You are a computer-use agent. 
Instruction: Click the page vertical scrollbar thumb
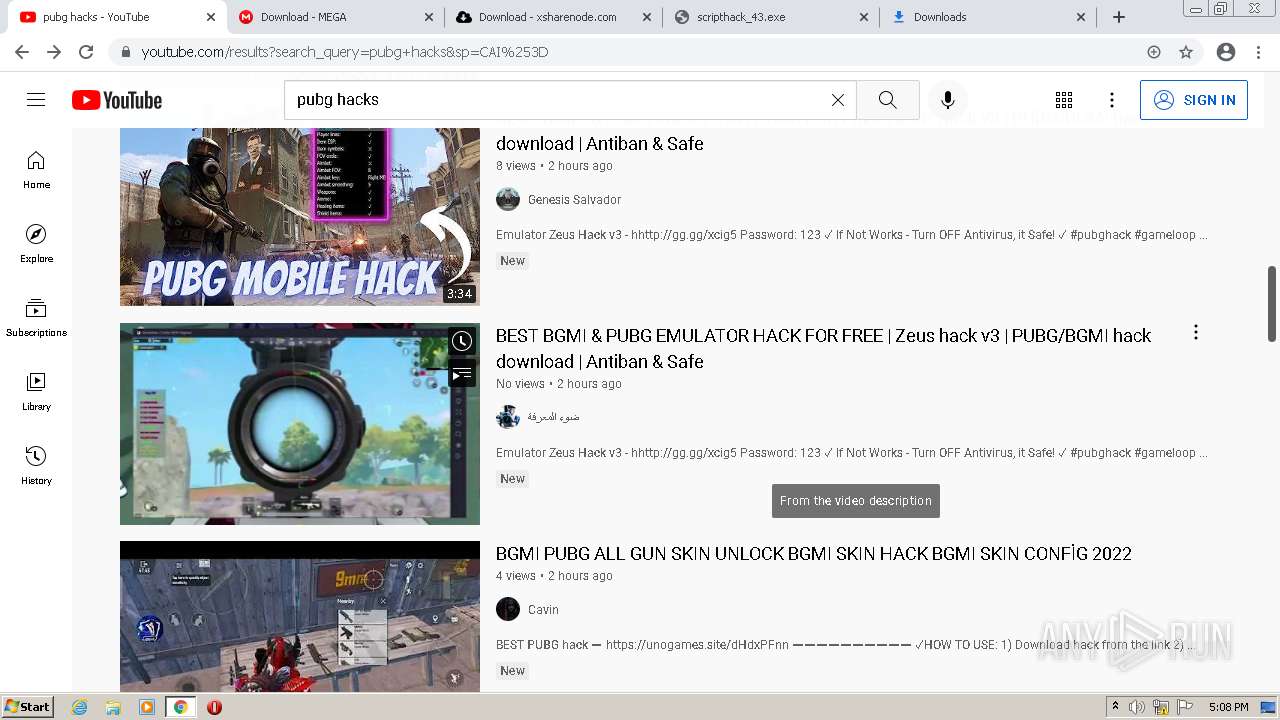click(x=1272, y=304)
